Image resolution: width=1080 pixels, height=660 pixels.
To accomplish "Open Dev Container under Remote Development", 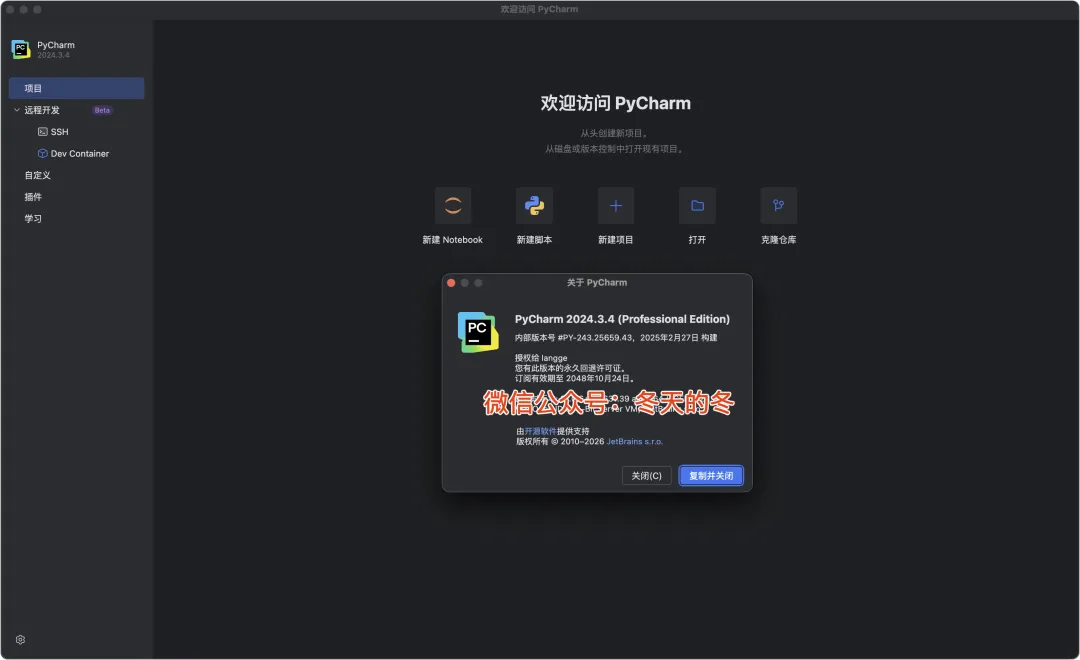I will point(80,154).
